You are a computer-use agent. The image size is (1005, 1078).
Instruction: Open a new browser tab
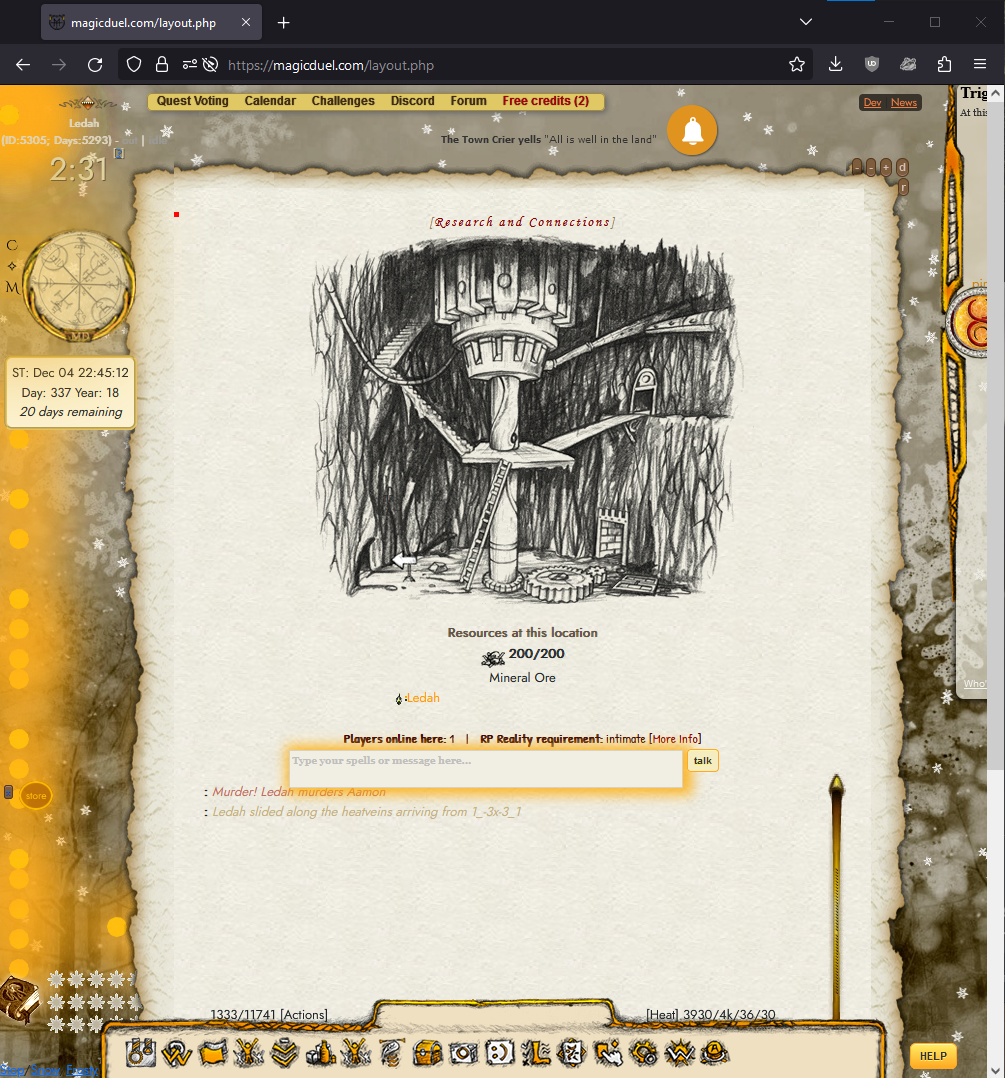tap(283, 23)
